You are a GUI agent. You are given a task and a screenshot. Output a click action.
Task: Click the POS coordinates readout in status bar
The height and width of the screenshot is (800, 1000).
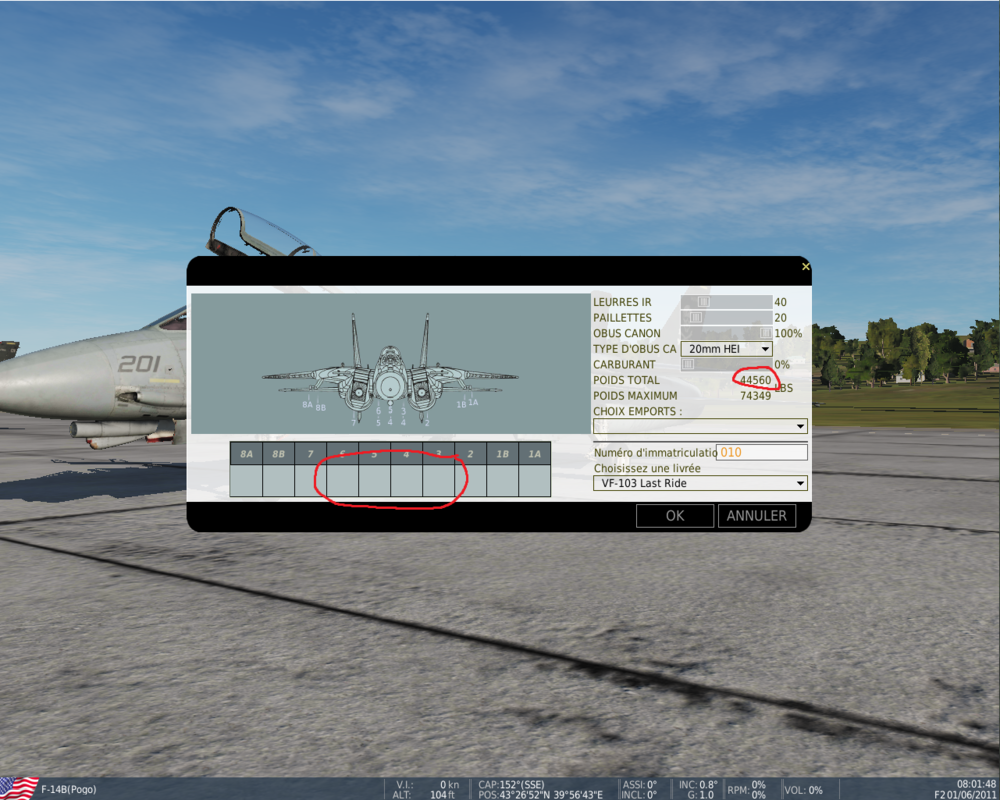point(540,794)
